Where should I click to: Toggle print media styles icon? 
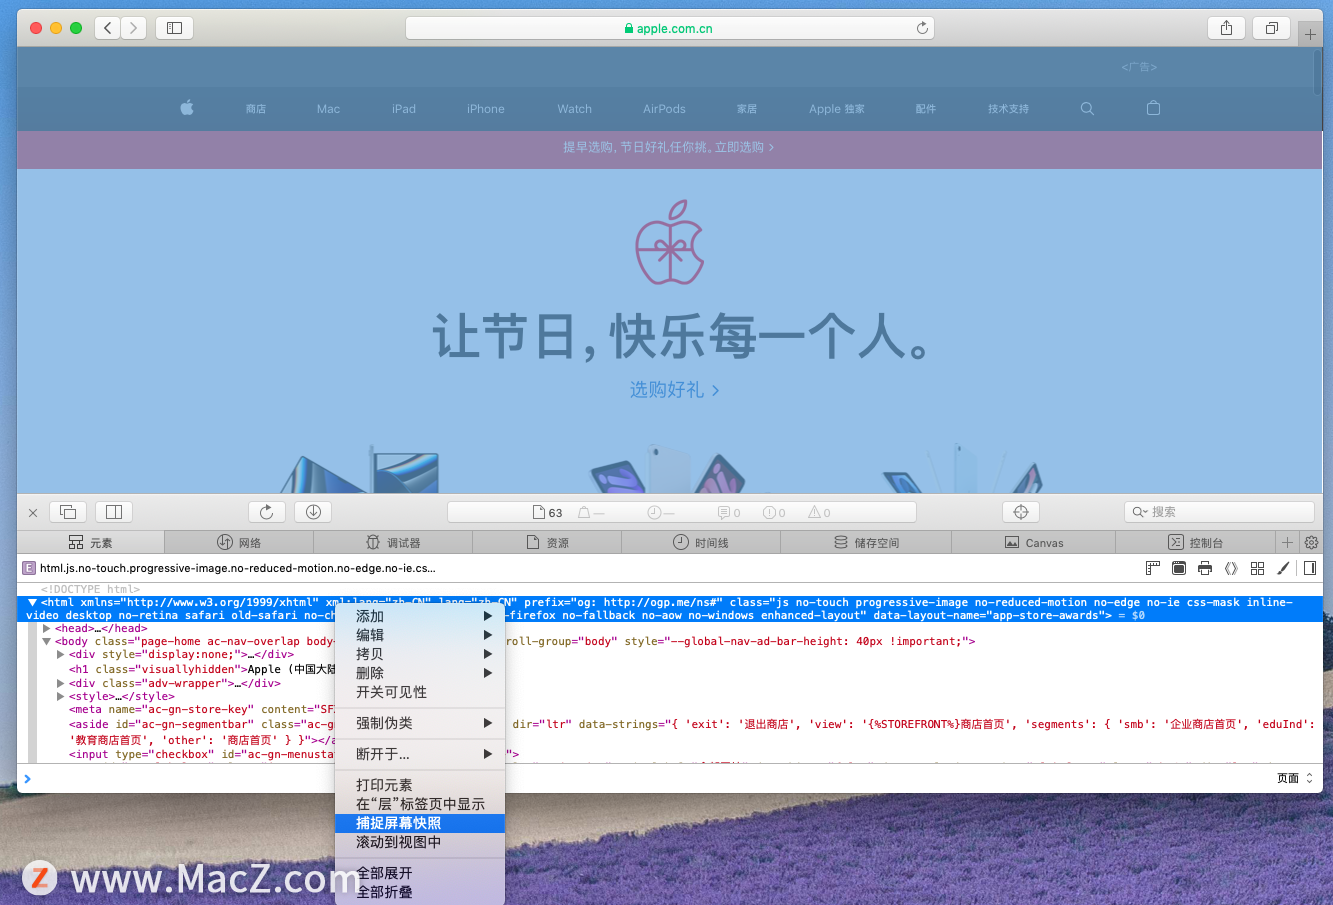tap(1205, 568)
